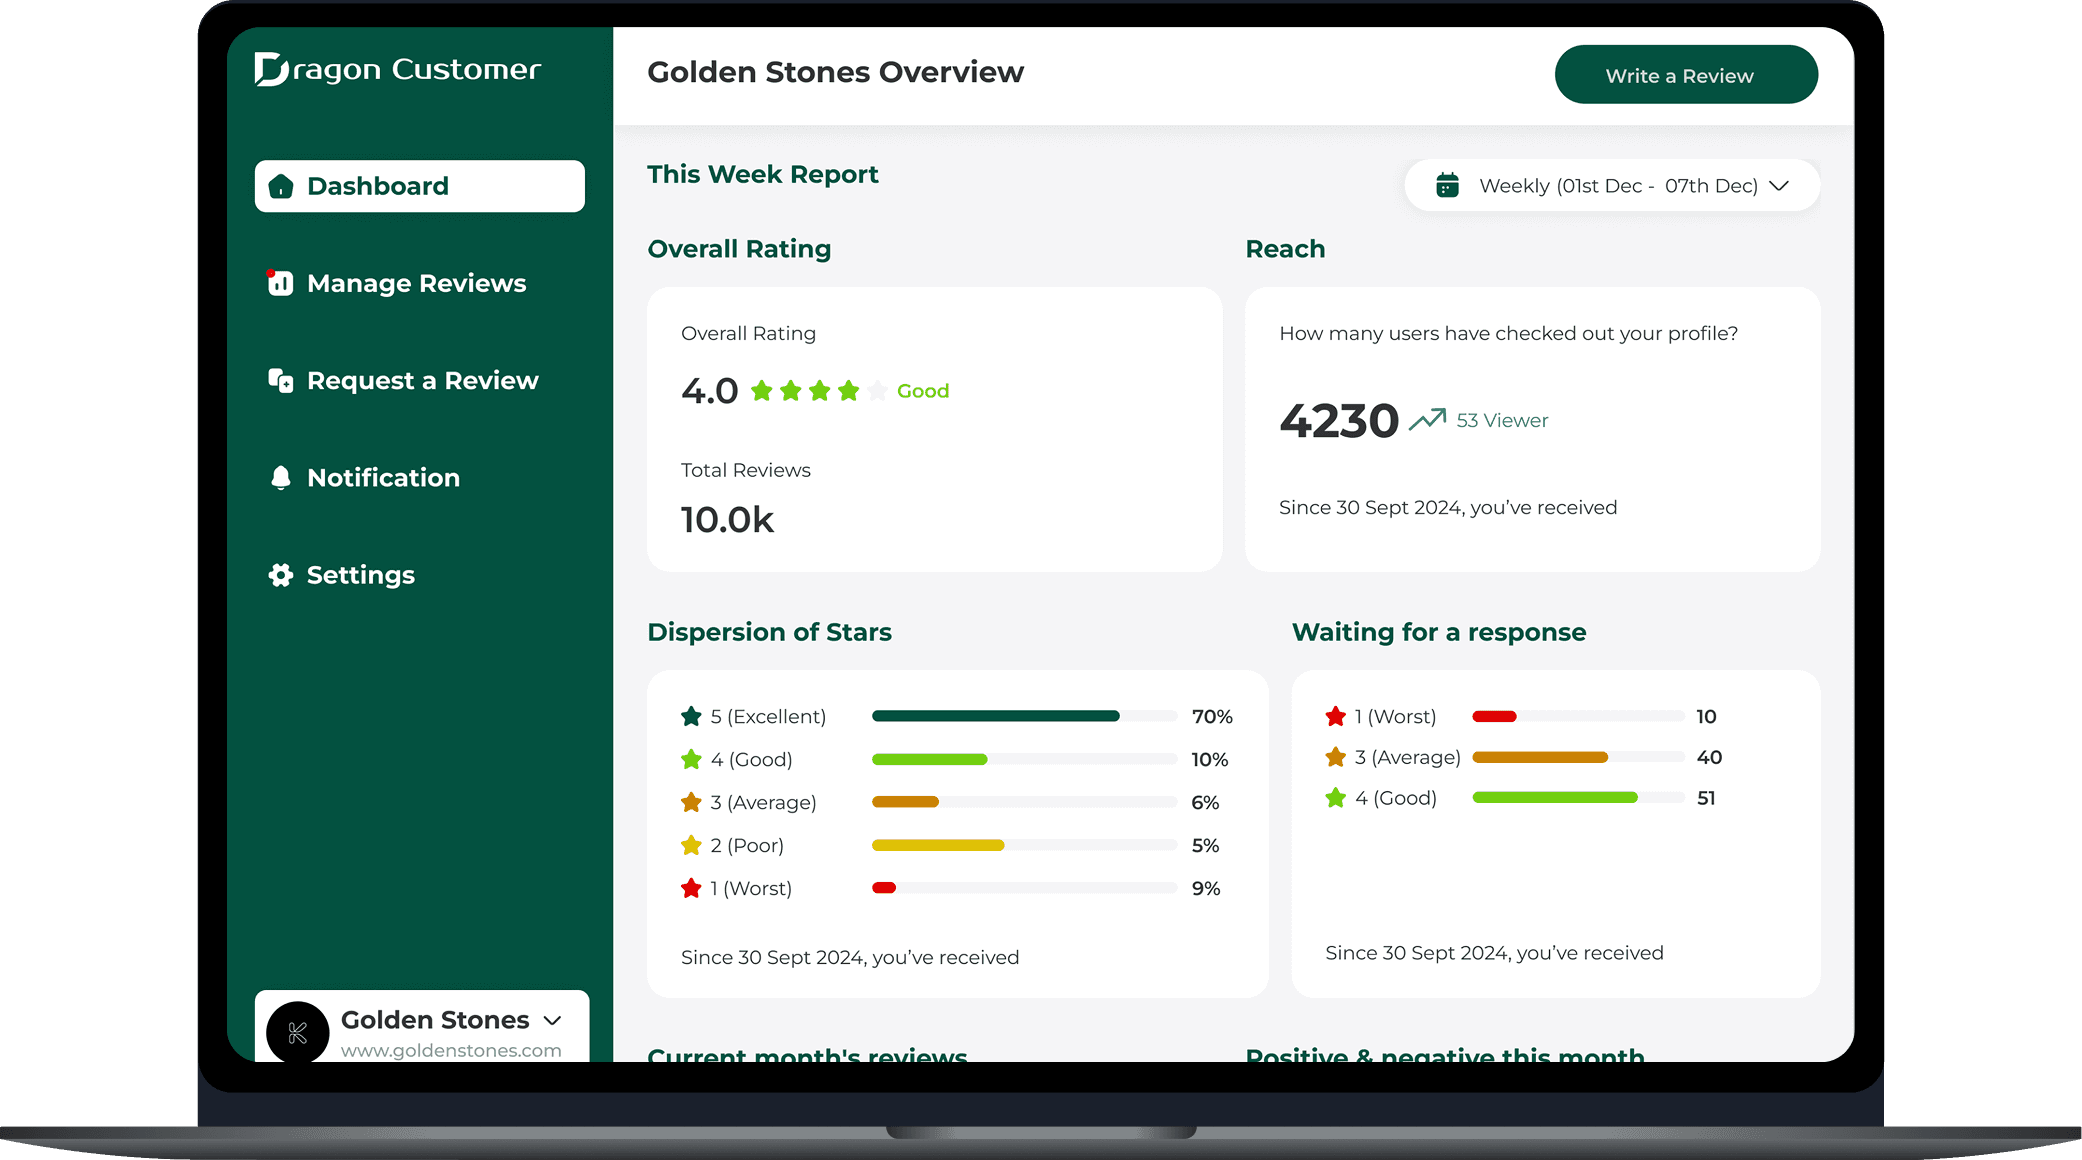Click the calendar icon in weekly report selector
This screenshot has width=2082, height=1160.
click(x=1447, y=185)
